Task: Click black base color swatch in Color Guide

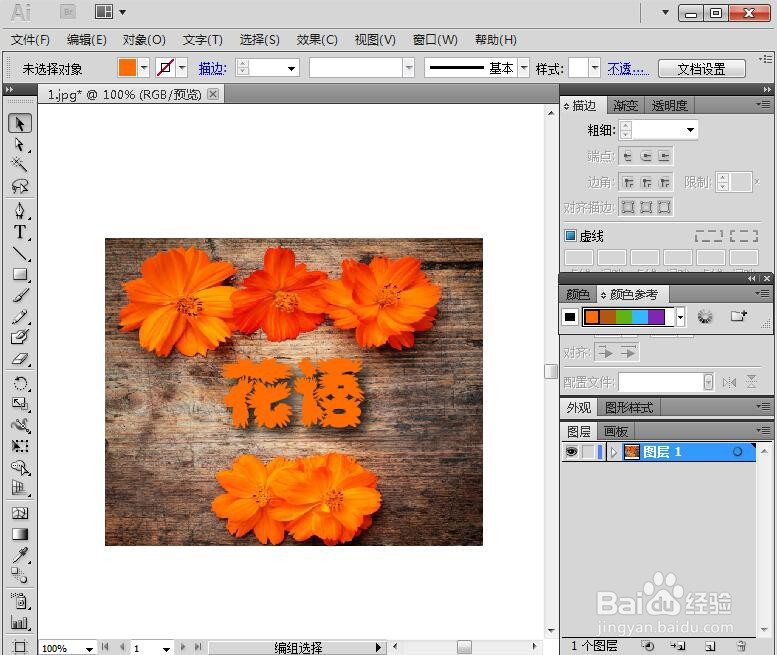Action: coord(570,317)
